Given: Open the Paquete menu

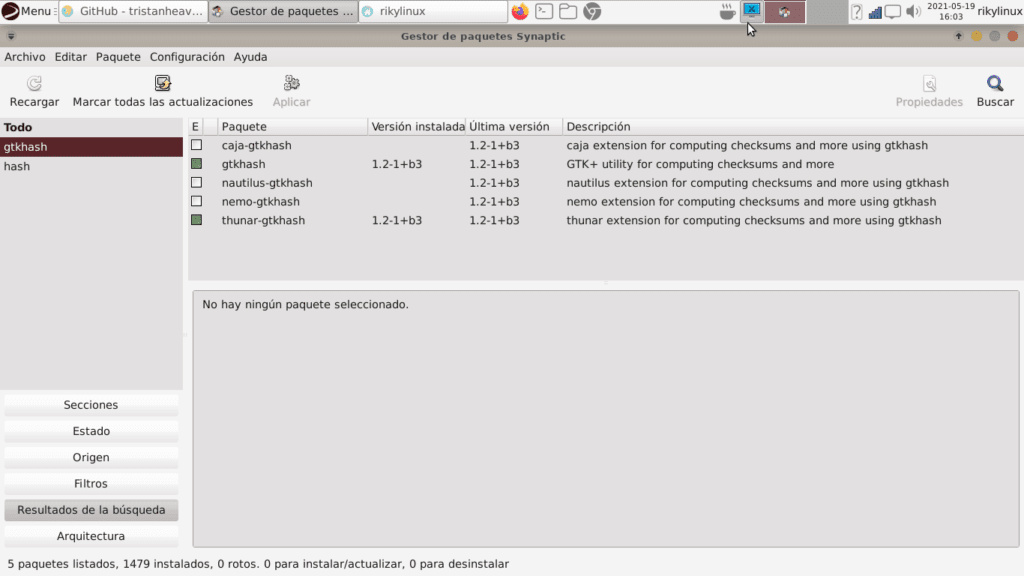Looking at the screenshot, I should click(x=118, y=57).
